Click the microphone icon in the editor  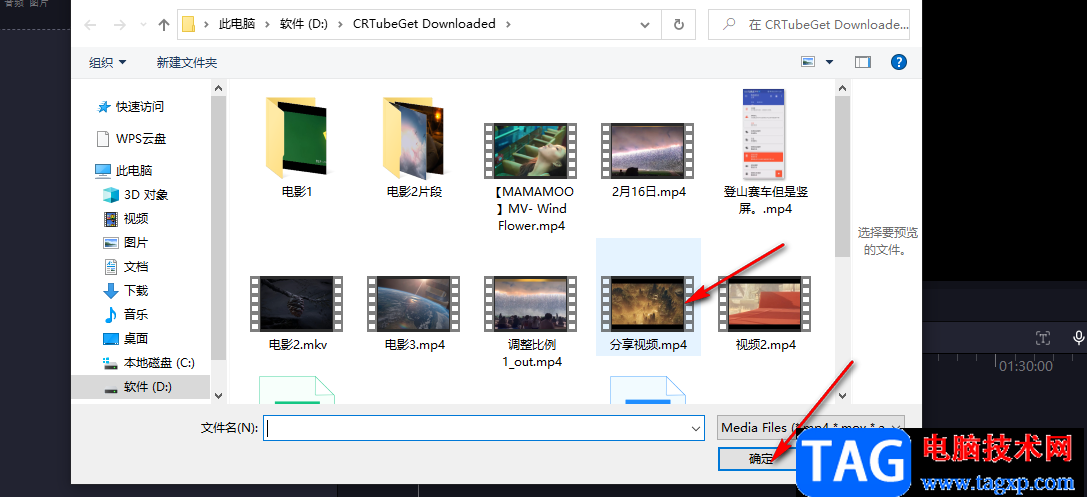[x=1078, y=338]
